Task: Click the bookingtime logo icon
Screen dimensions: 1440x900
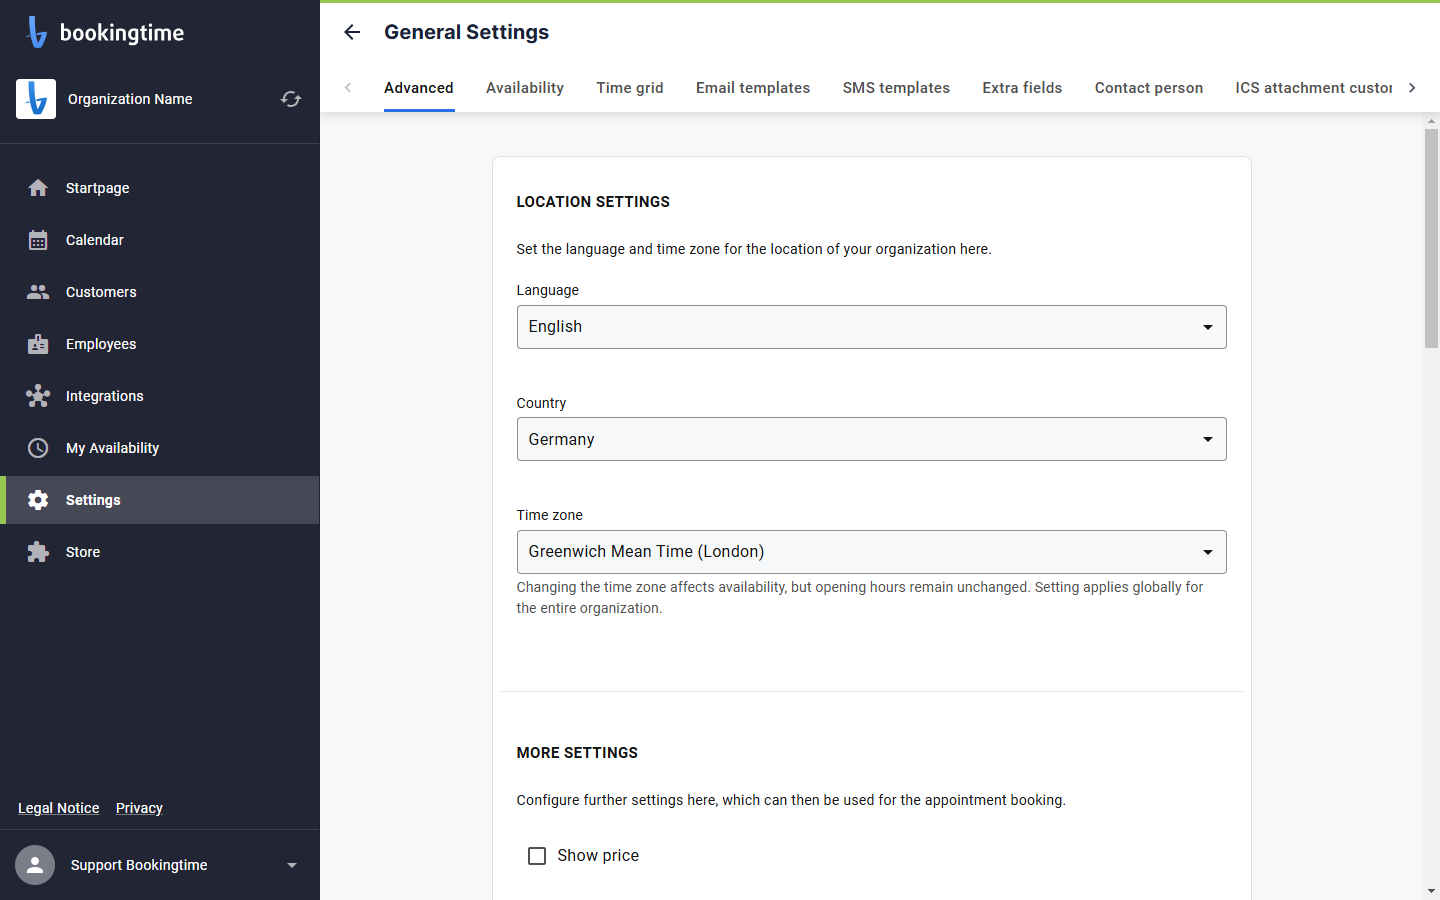Action: 37,32
